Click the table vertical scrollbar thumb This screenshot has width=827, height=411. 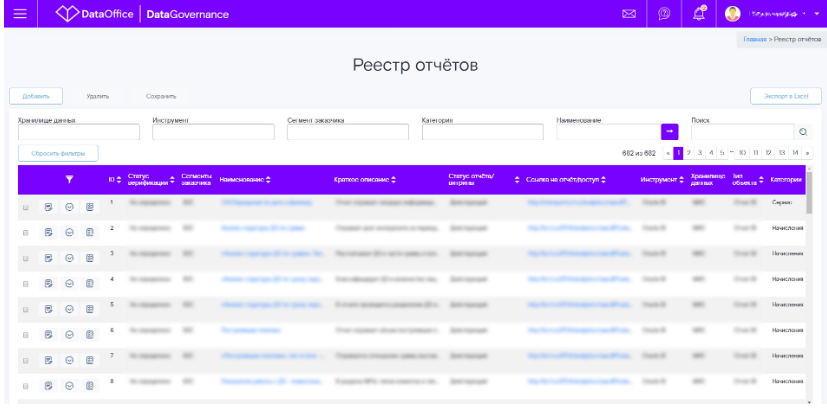(x=809, y=193)
